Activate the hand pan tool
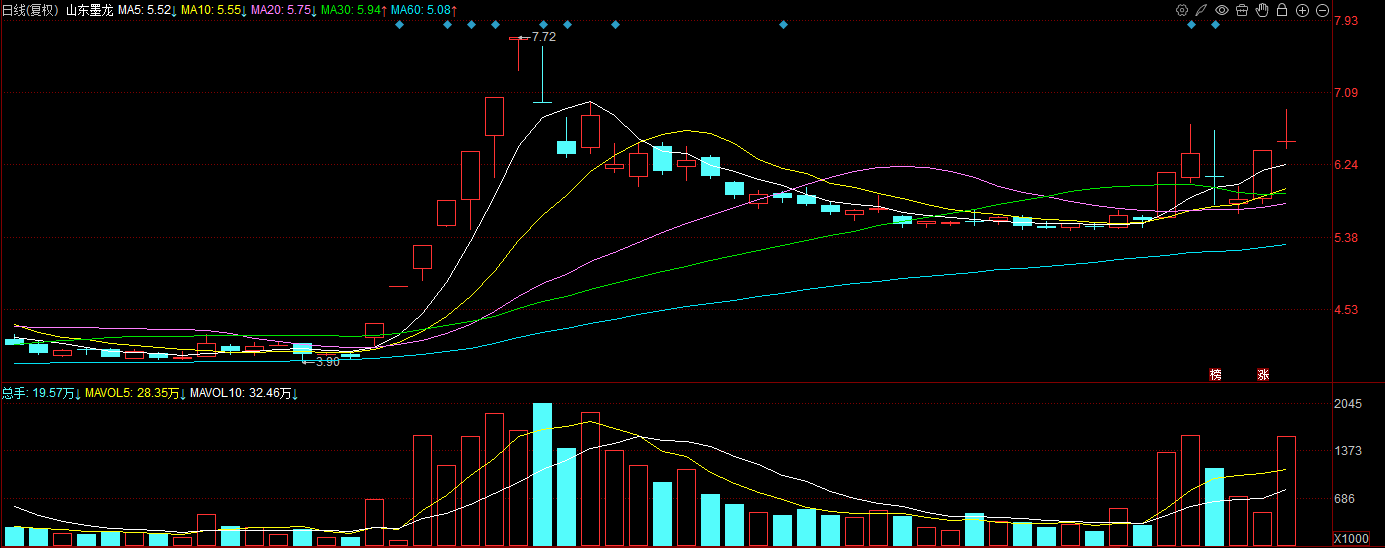1385x548 pixels. pyautogui.click(x=1262, y=10)
